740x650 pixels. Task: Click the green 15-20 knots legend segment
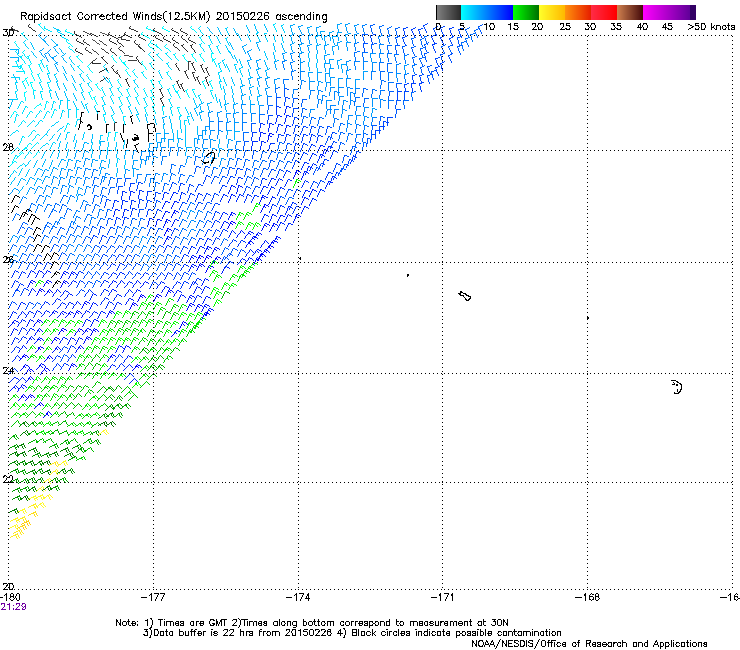(x=526, y=12)
